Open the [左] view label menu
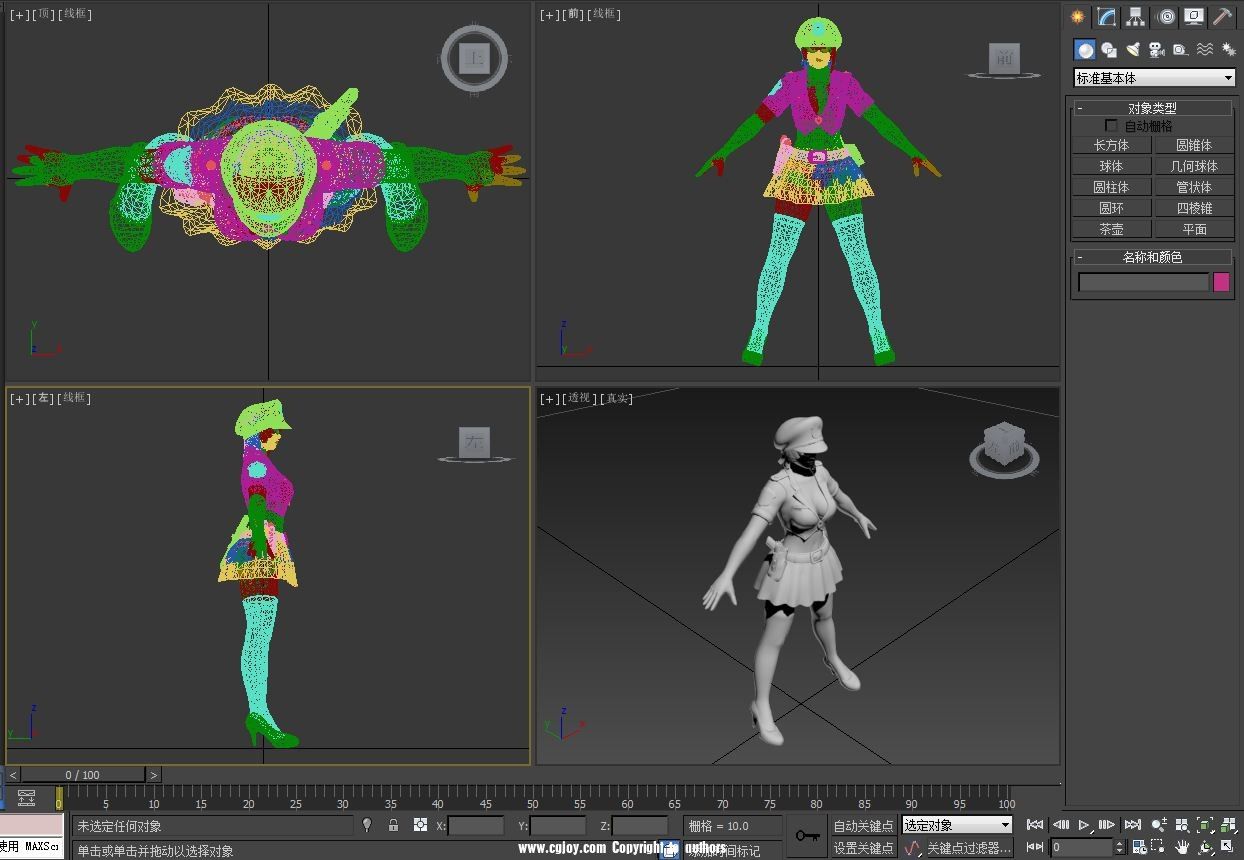 [45, 398]
